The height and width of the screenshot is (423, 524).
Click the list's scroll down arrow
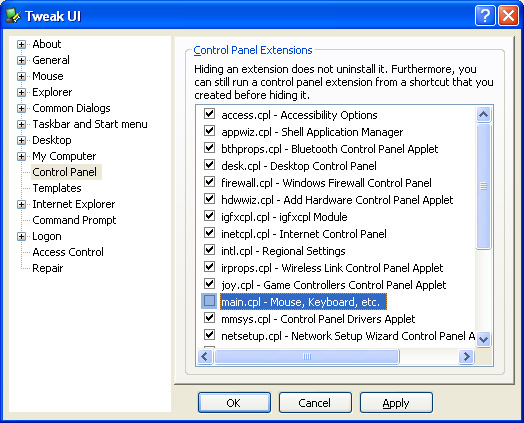click(483, 340)
